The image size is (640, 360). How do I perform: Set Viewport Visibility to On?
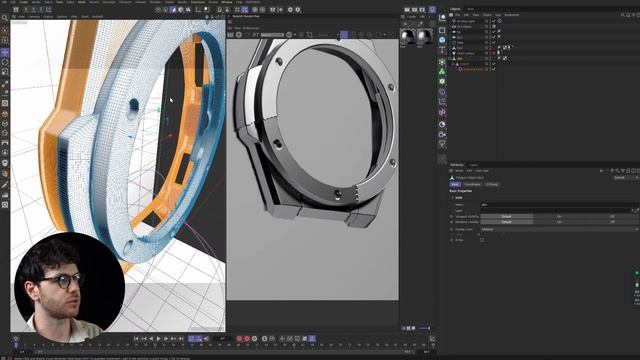559,216
